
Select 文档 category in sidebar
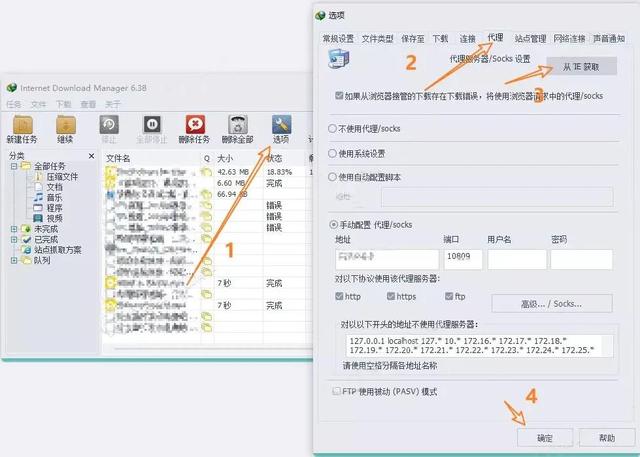(54, 187)
